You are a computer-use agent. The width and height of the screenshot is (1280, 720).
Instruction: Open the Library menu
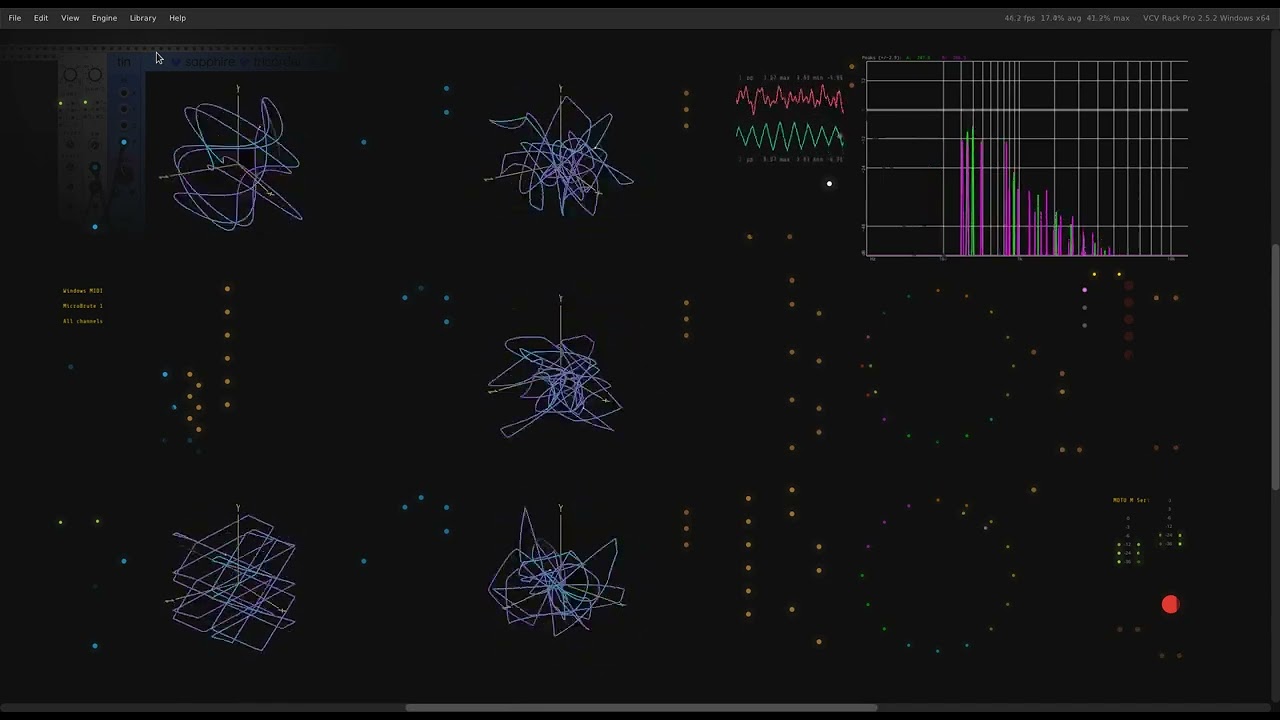(143, 18)
